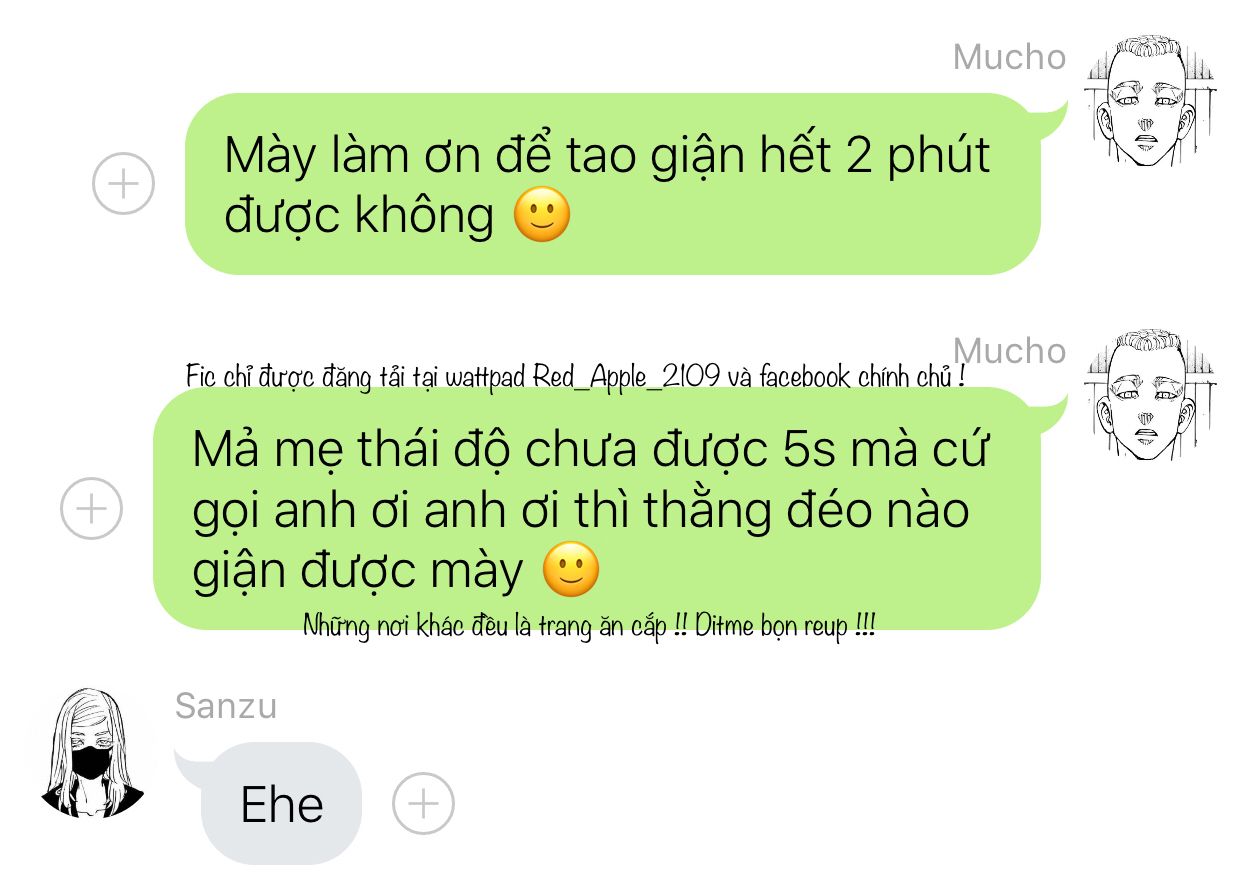Click the Mucho name above the second message
Screen dimensions: 1242x885
tap(1010, 351)
